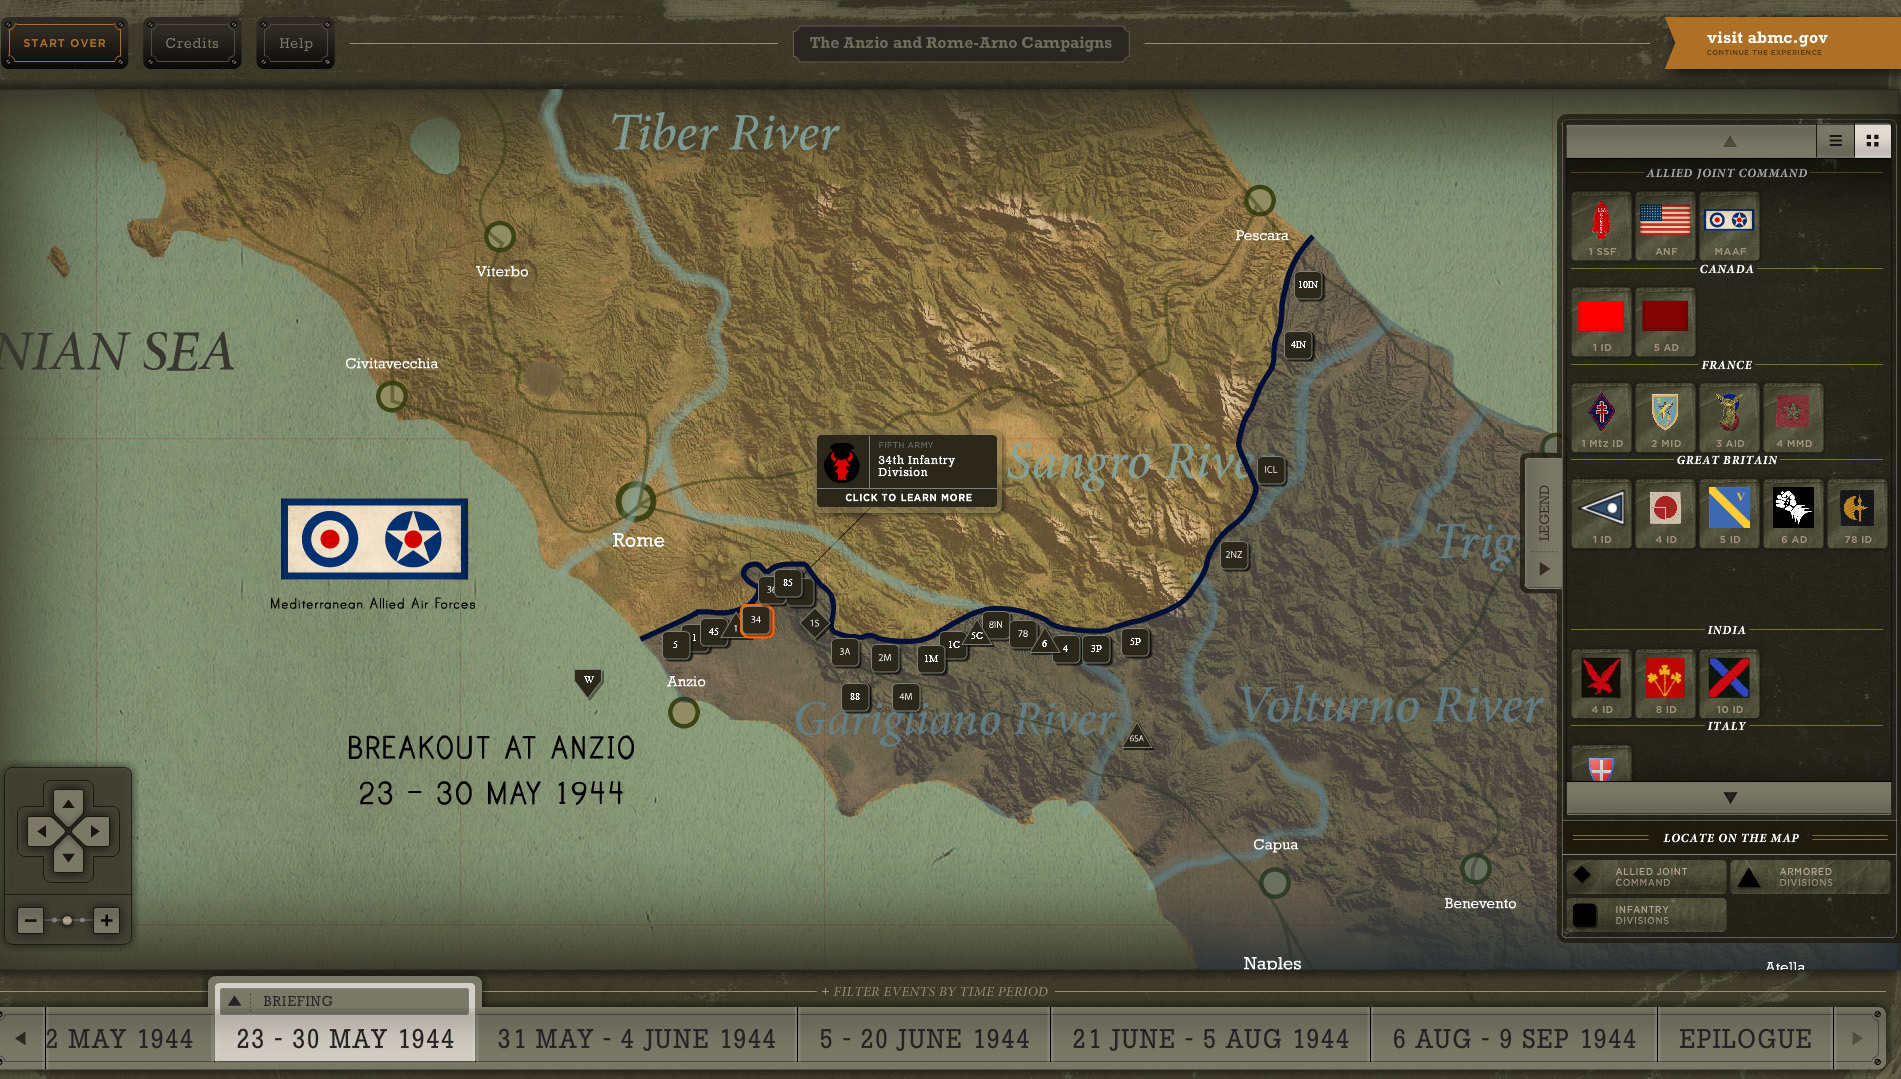Select the 31 May - 4 June 1944 period
Viewport: 1901px width, 1079px height.
click(x=637, y=1039)
